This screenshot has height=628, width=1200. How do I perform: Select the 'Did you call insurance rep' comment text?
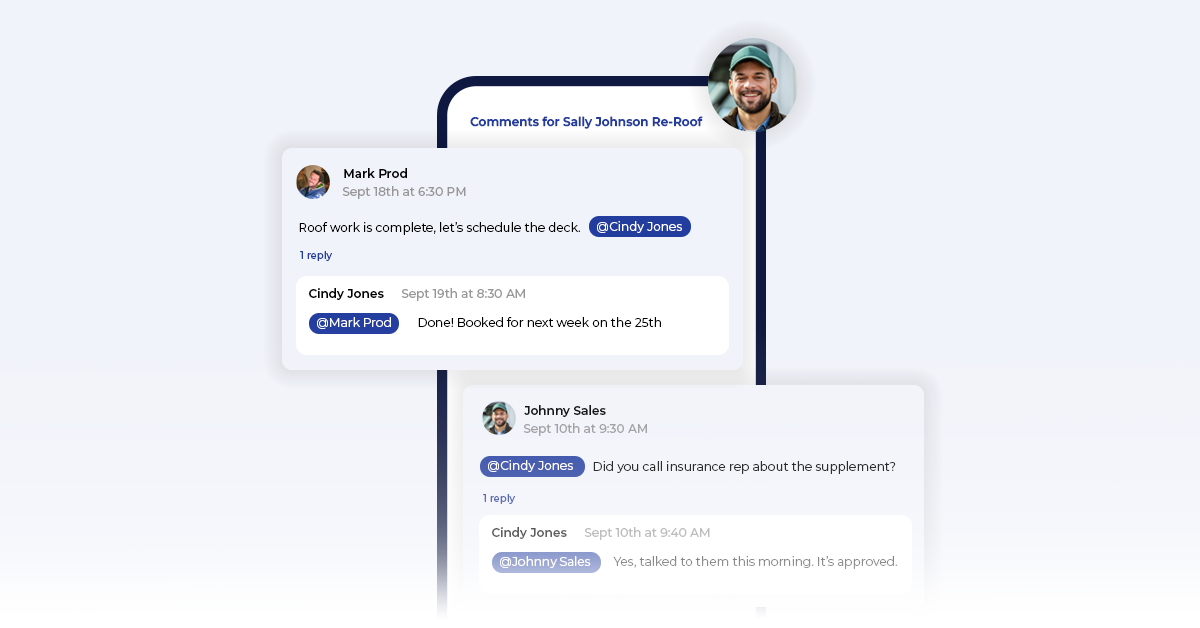(x=744, y=467)
